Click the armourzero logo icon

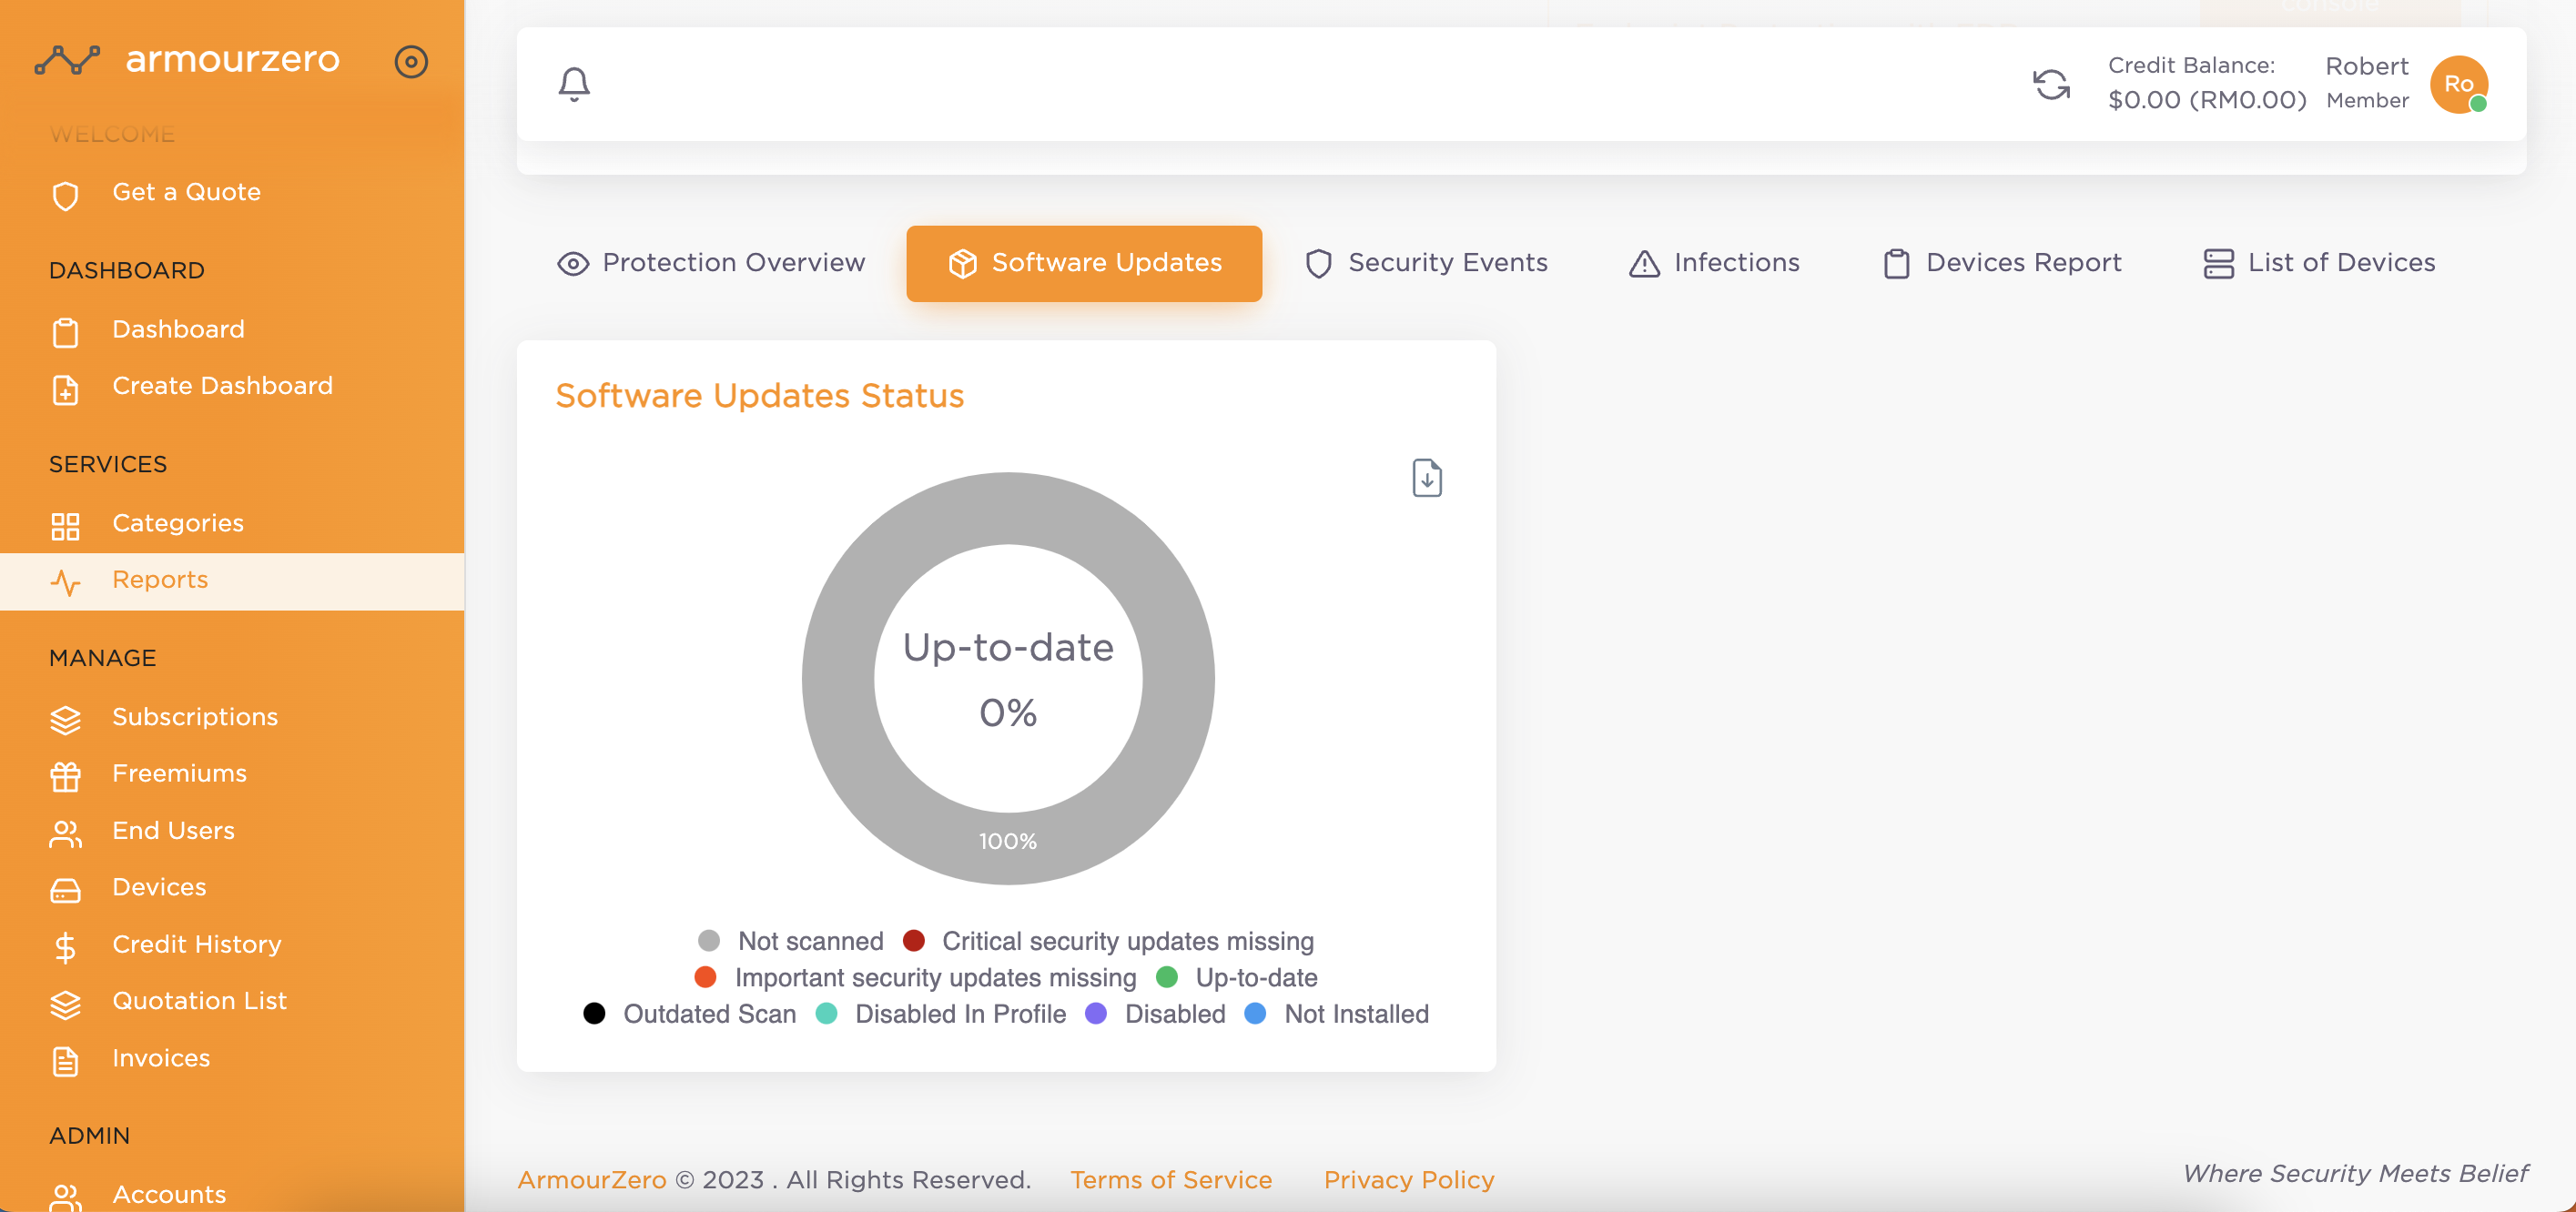click(67, 60)
